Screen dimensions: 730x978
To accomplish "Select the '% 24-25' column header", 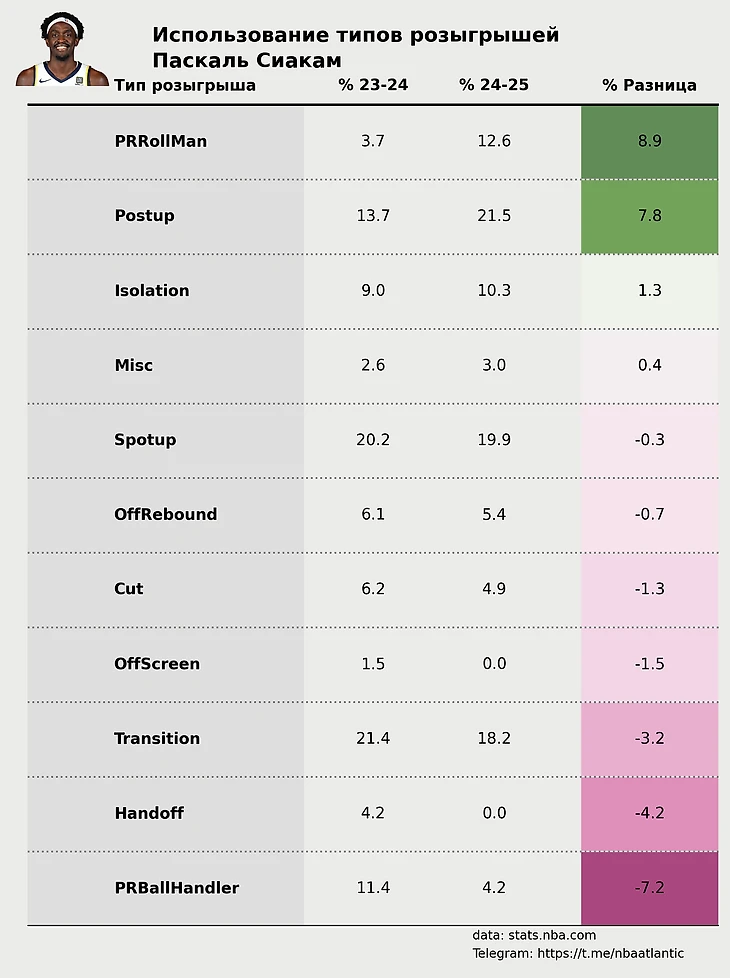I will [494, 85].
